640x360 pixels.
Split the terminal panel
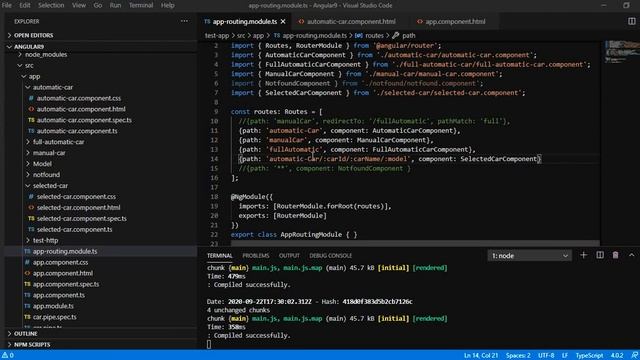pyautogui.click(x=600, y=255)
